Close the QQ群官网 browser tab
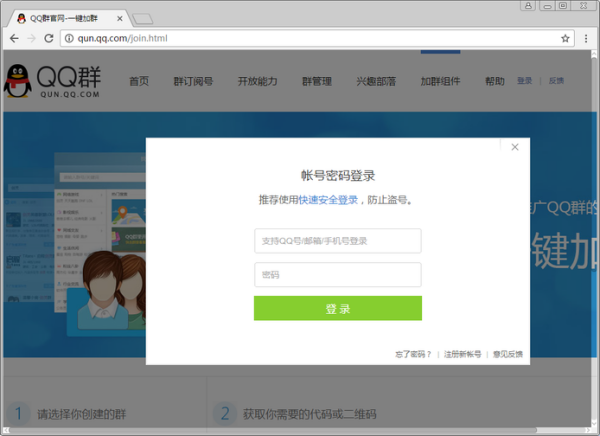600x436 pixels. coord(121,18)
